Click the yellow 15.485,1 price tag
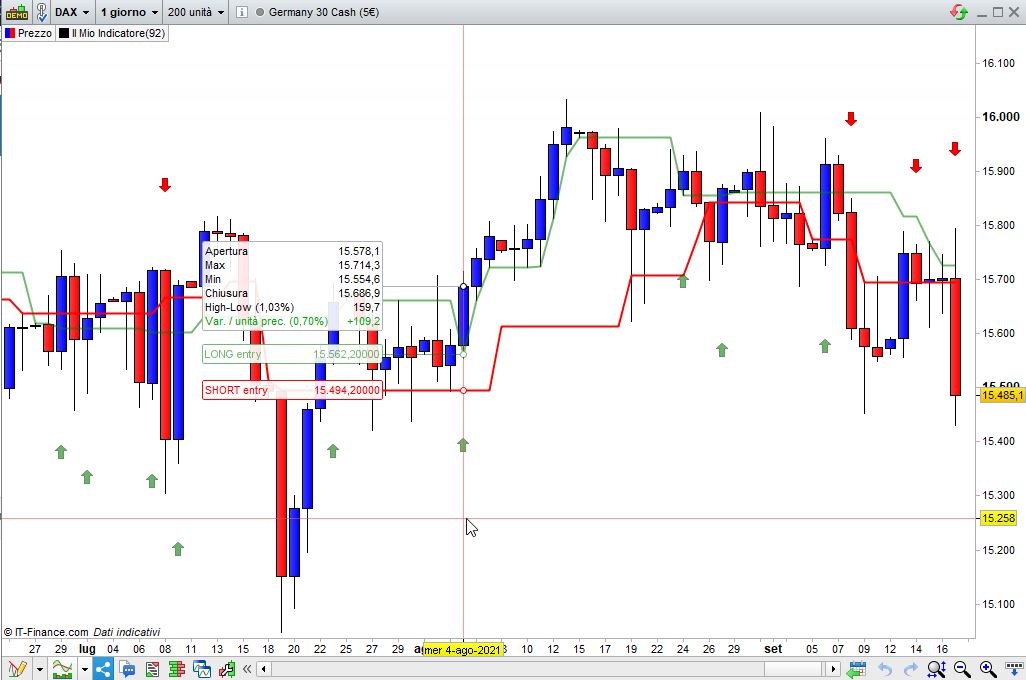The width and height of the screenshot is (1026, 680). pos(1002,395)
